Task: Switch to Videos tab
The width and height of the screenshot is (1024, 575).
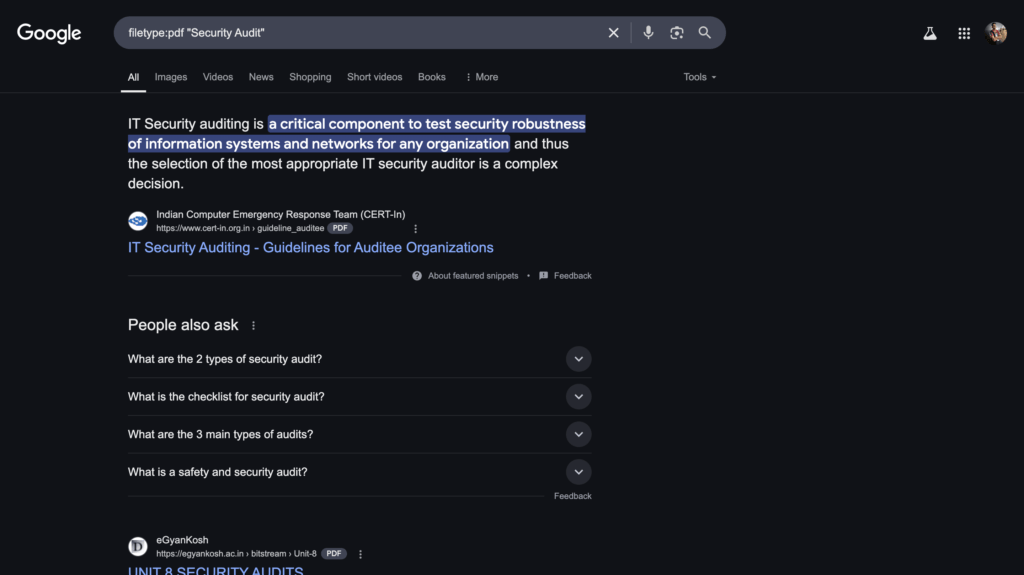Action: [x=217, y=77]
